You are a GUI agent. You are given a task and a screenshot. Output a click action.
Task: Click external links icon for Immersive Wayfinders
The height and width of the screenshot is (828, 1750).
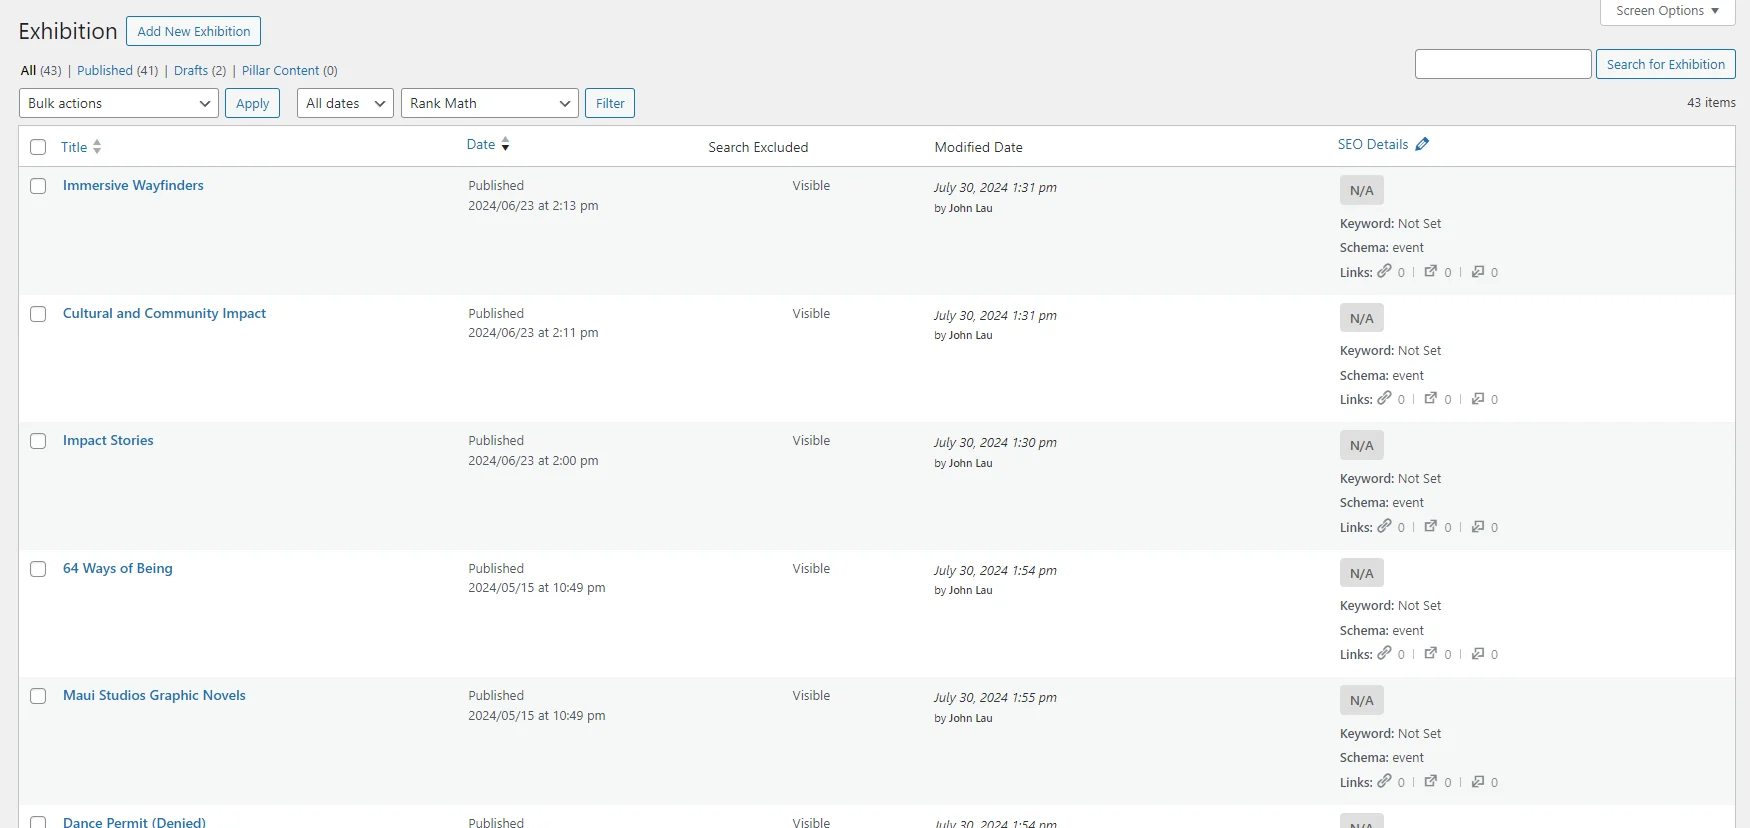click(1431, 271)
